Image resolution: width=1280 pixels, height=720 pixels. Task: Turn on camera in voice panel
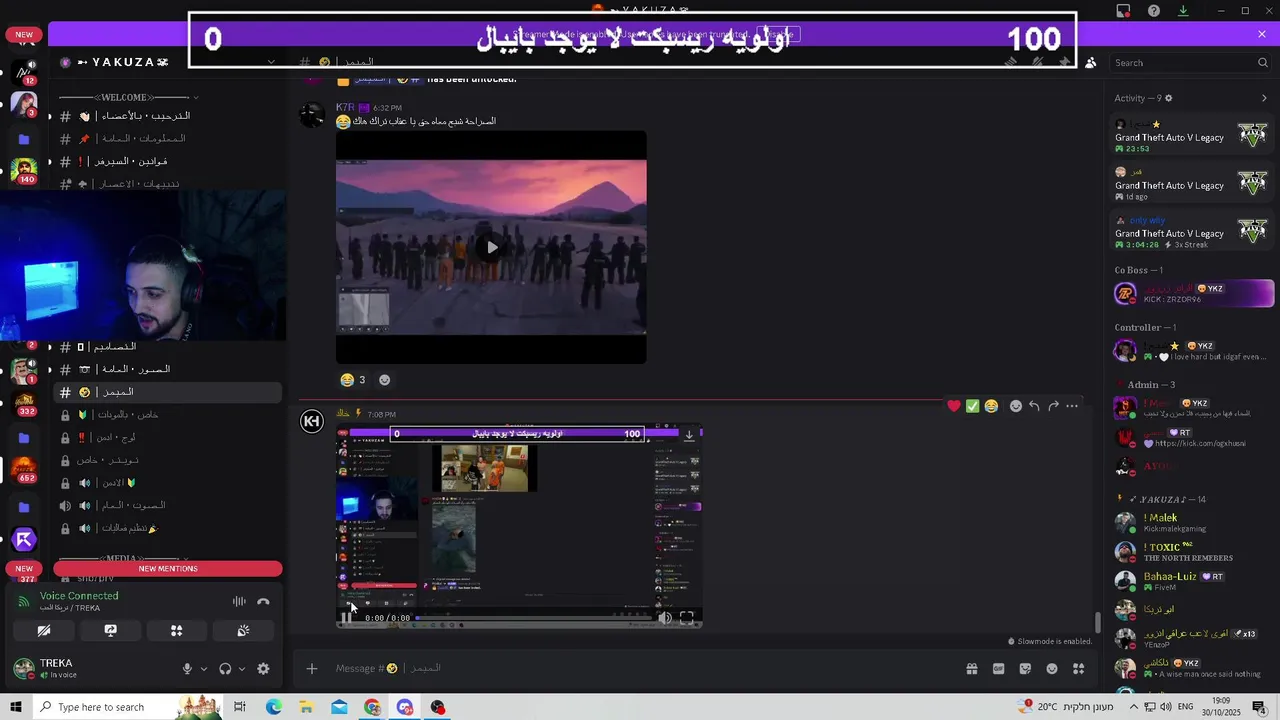tap(44, 631)
